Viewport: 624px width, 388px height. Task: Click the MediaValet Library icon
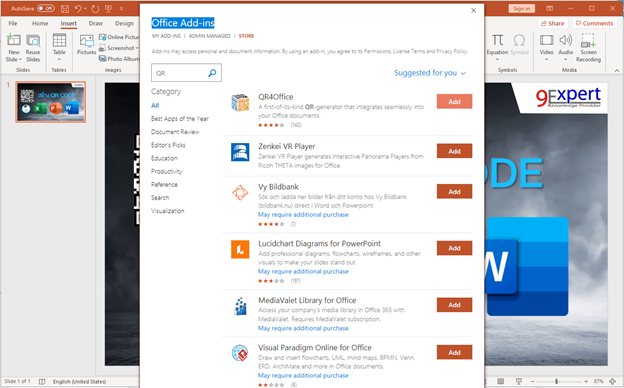pos(240,306)
